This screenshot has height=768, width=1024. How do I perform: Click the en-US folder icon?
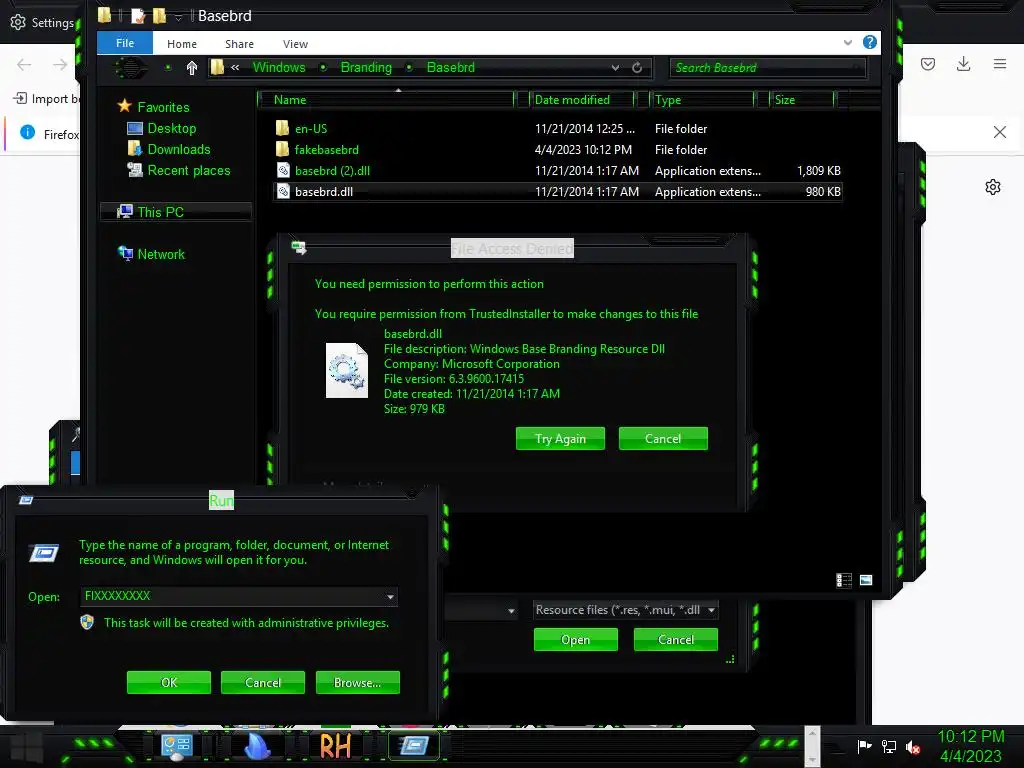282,128
